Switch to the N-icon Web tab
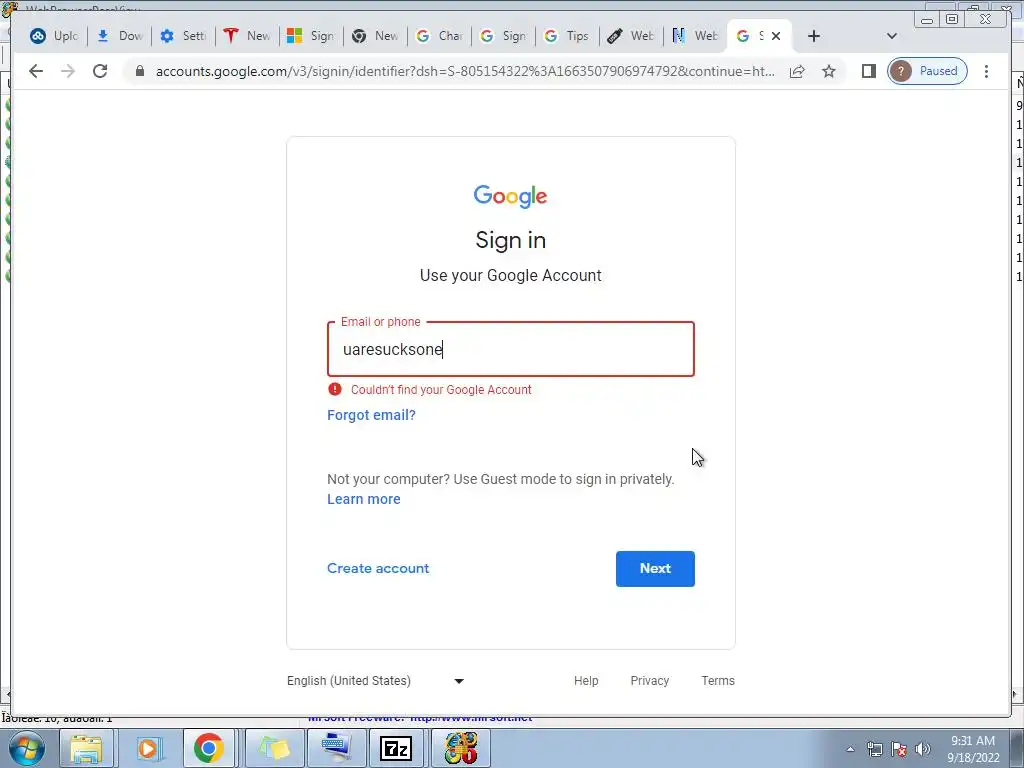This screenshot has width=1024, height=768. point(696,36)
